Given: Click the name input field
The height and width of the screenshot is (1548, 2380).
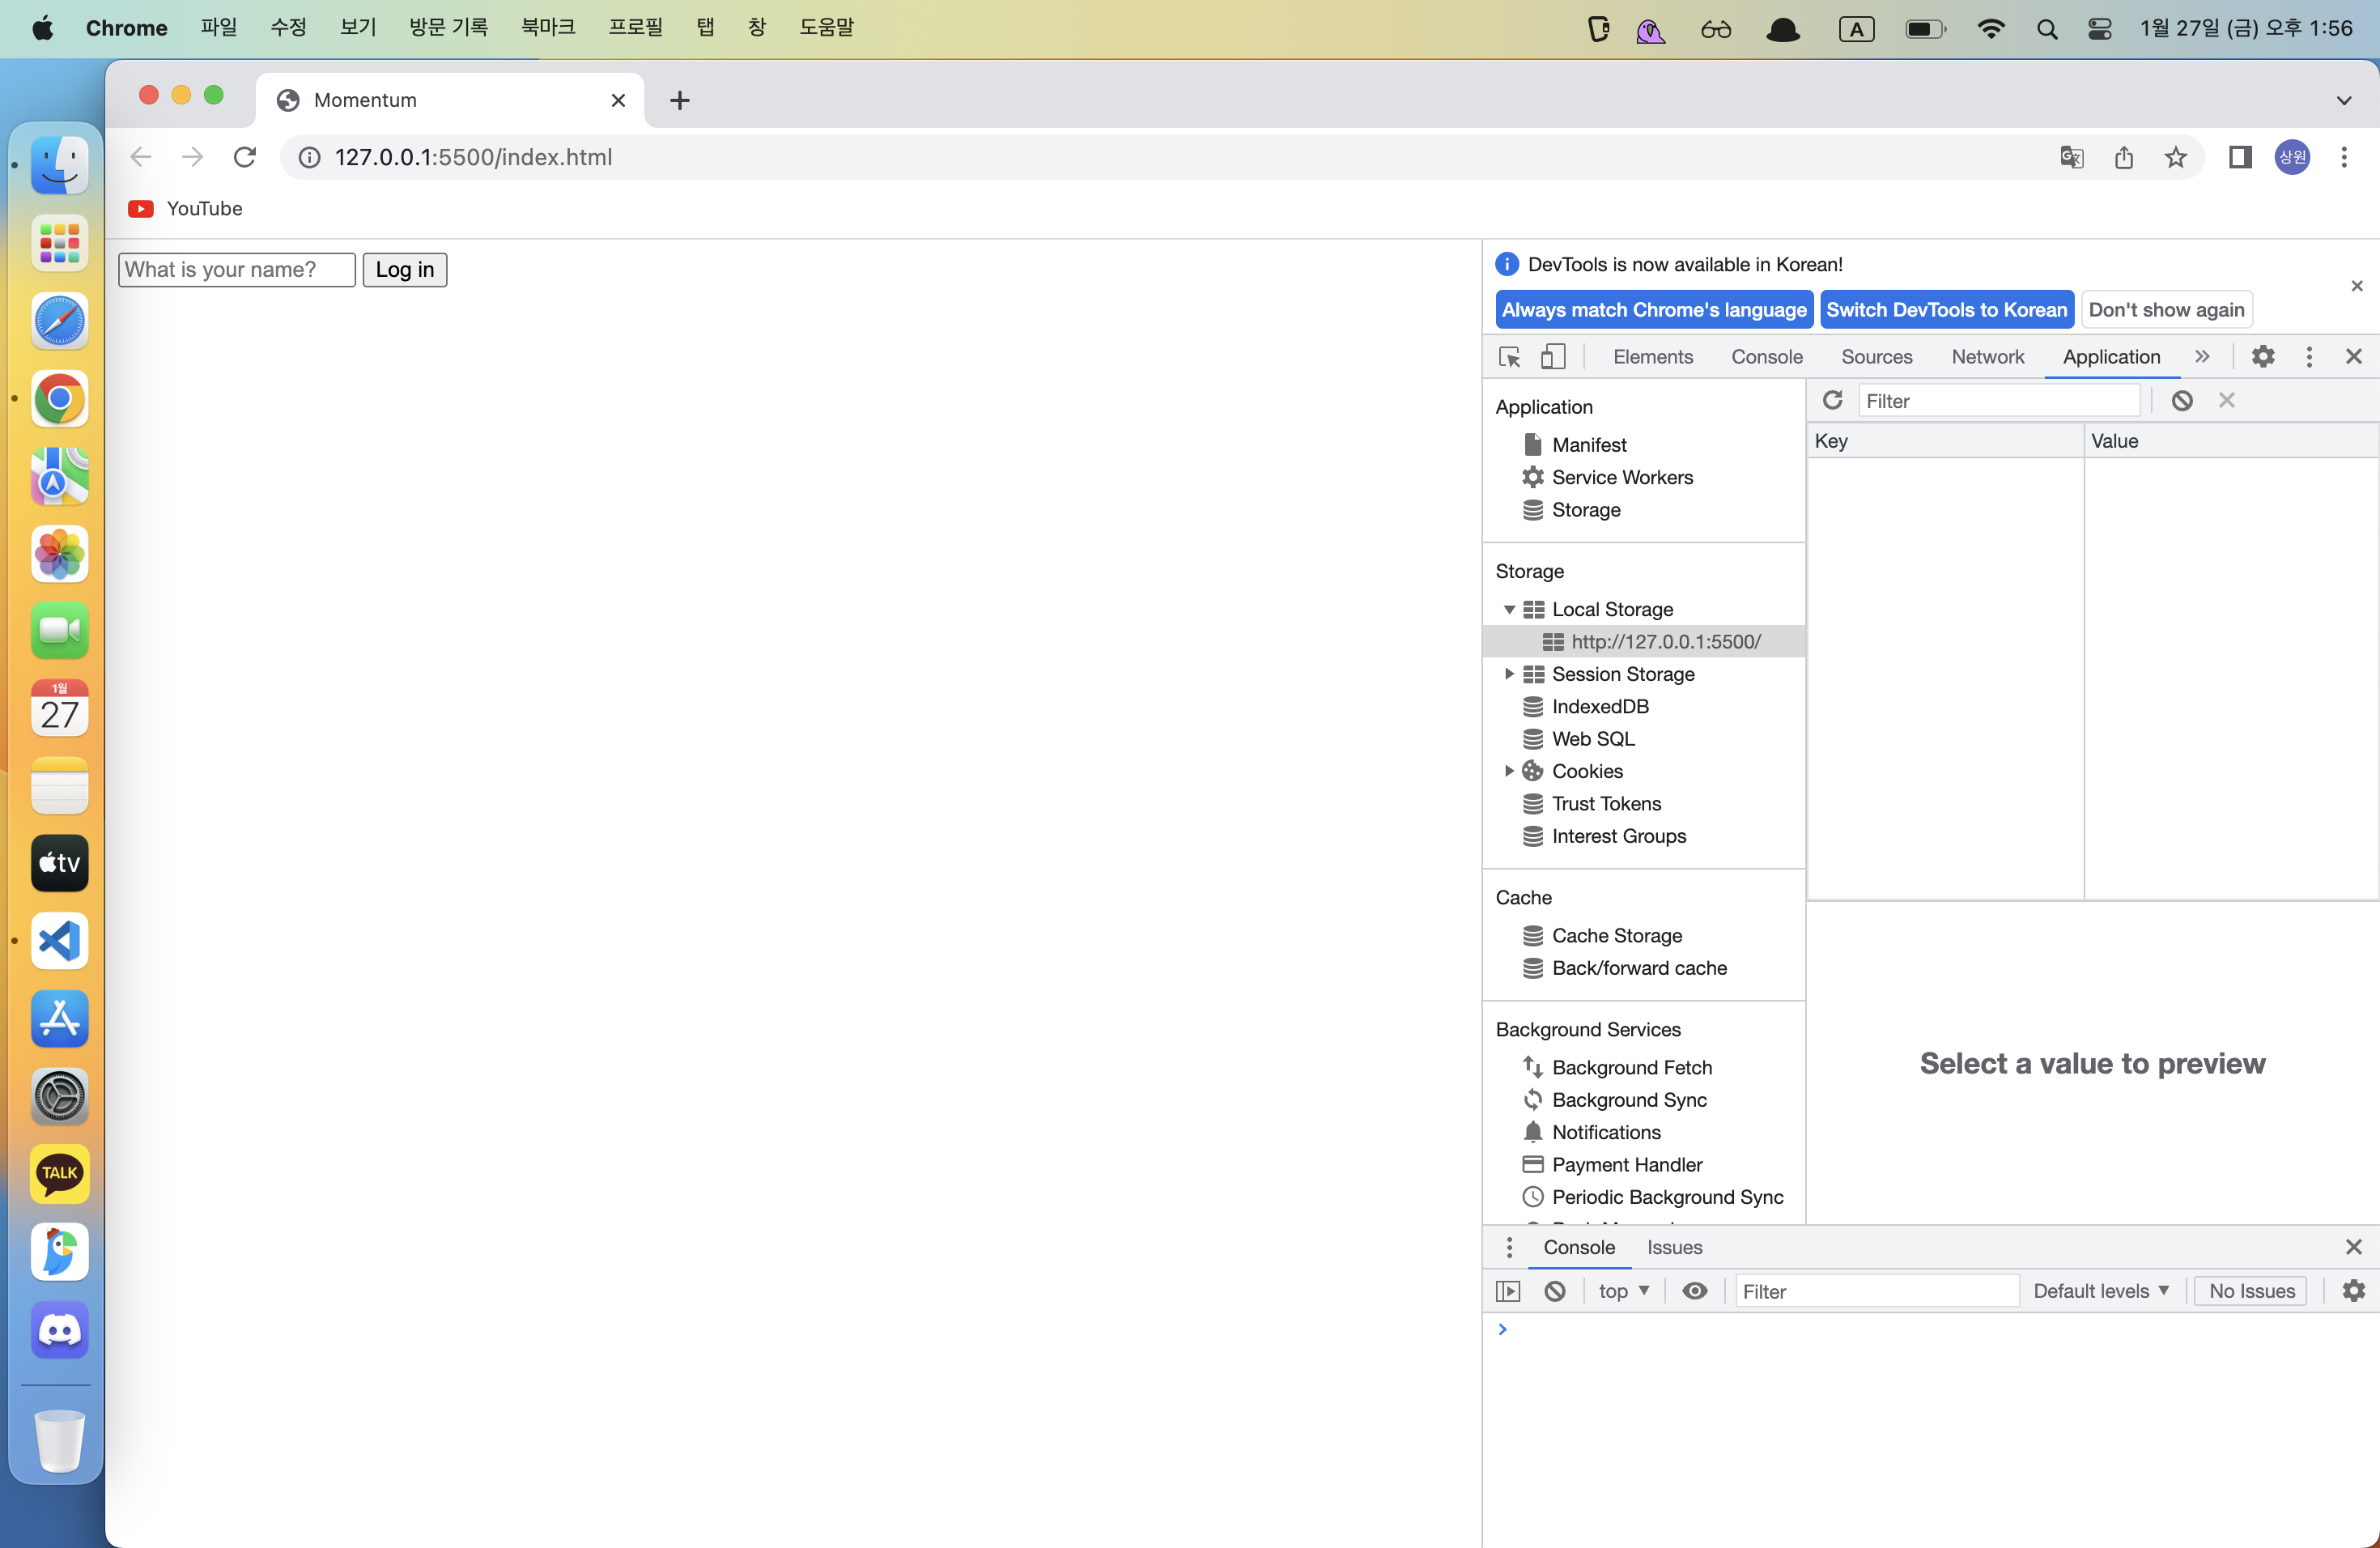Looking at the screenshot, I should [x=236, y=270].
